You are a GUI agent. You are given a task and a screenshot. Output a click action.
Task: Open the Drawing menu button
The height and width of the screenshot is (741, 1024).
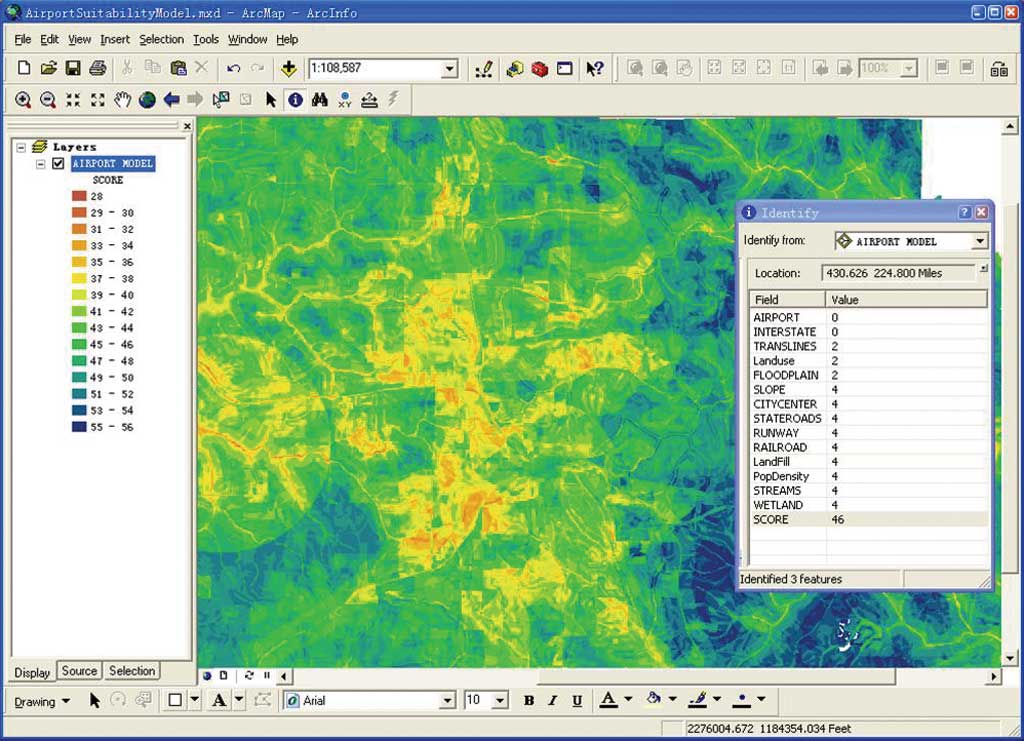[42, 701]
